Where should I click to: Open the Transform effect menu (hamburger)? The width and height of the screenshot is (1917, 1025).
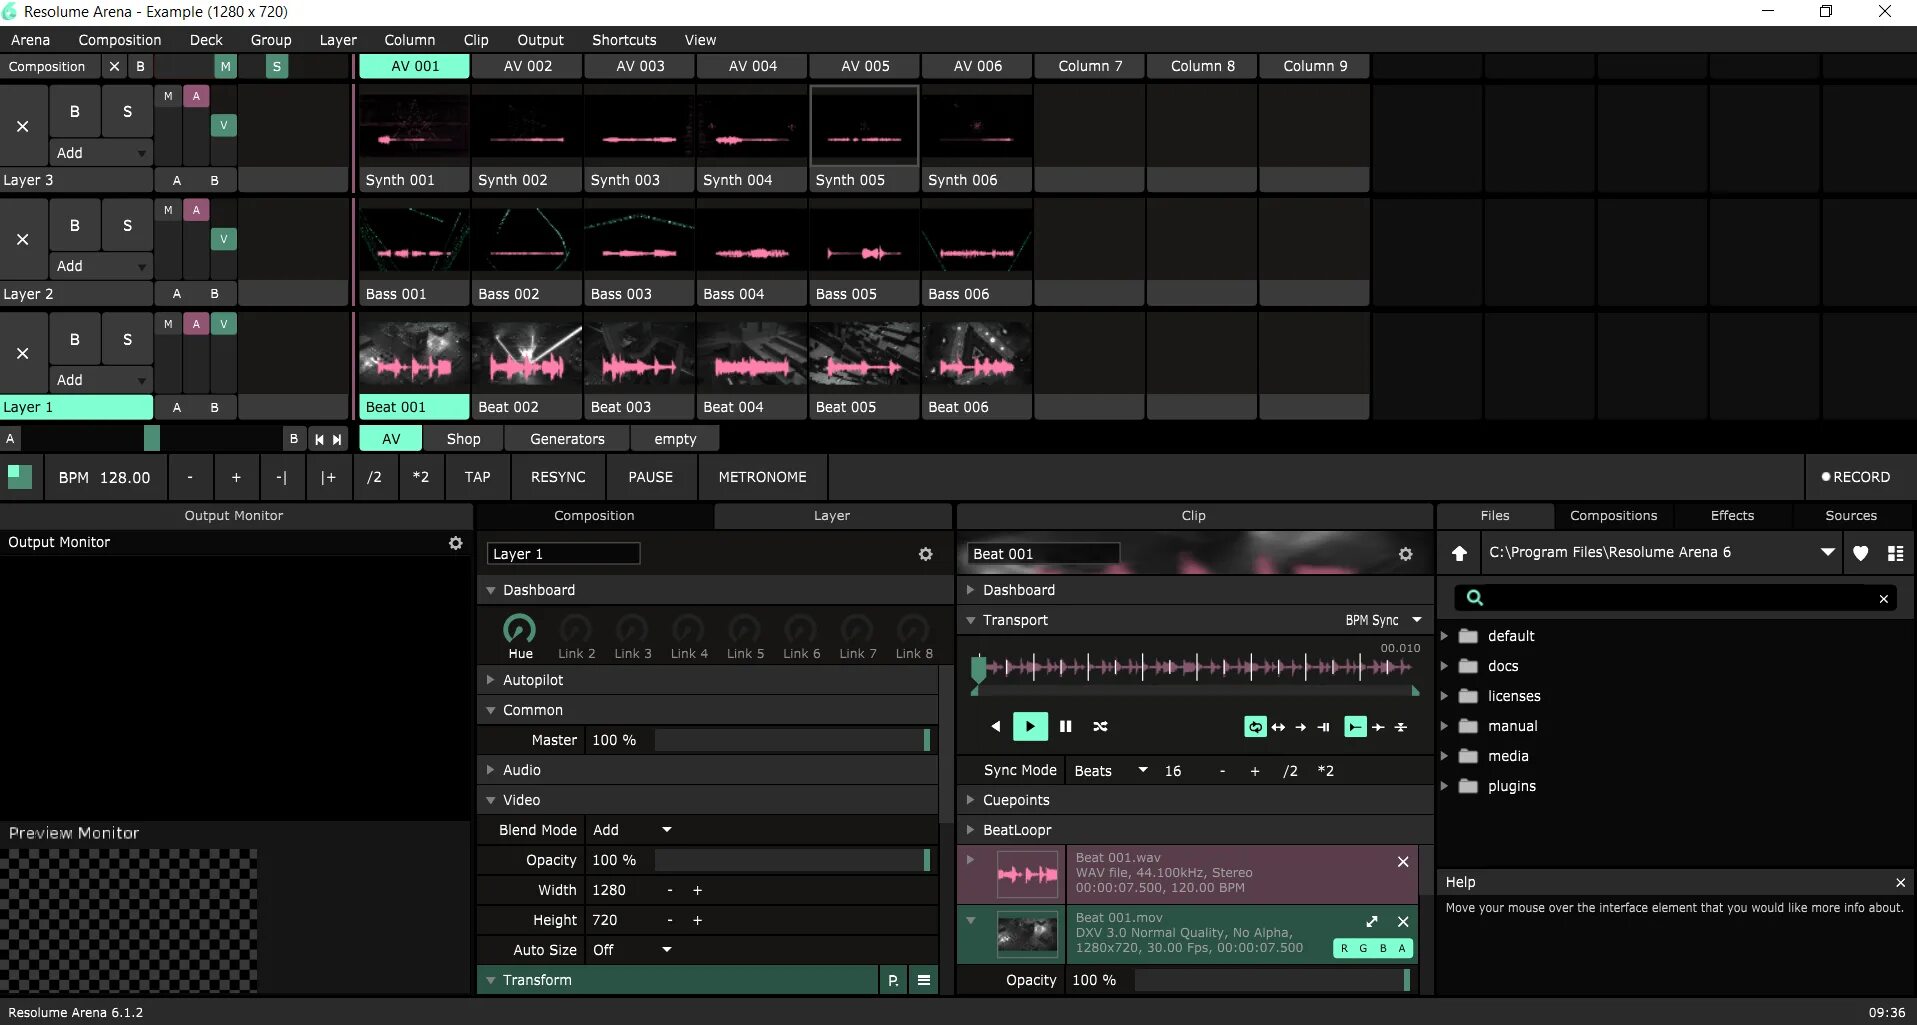point(924,981)
